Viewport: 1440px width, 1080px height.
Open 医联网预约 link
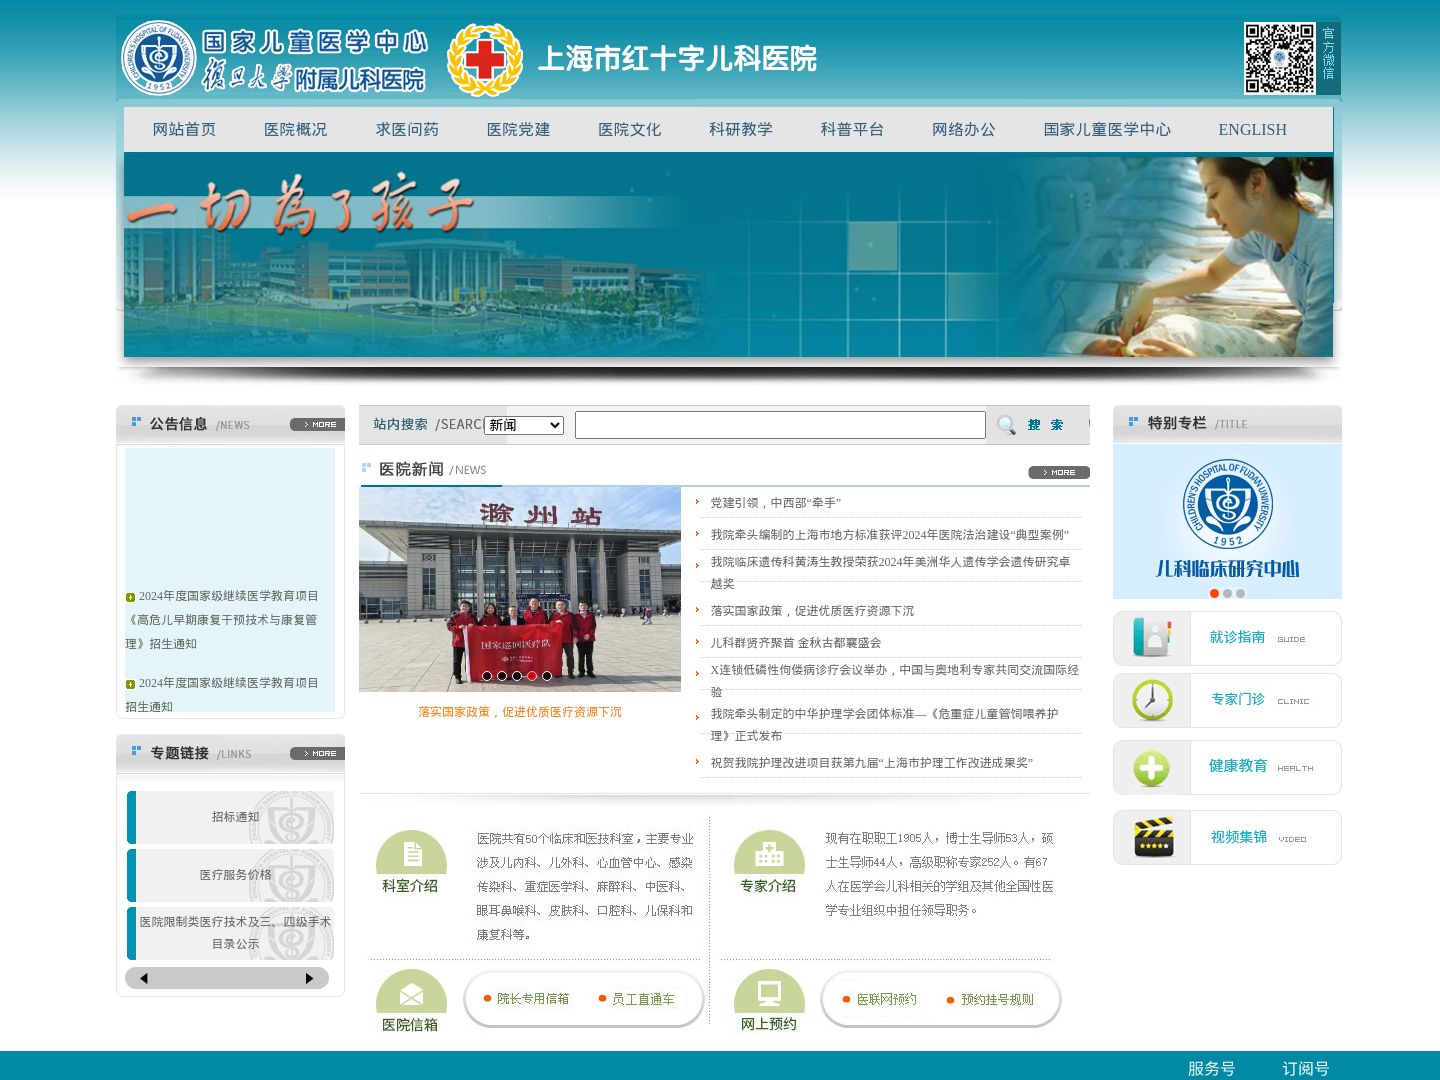coord(886,999)
